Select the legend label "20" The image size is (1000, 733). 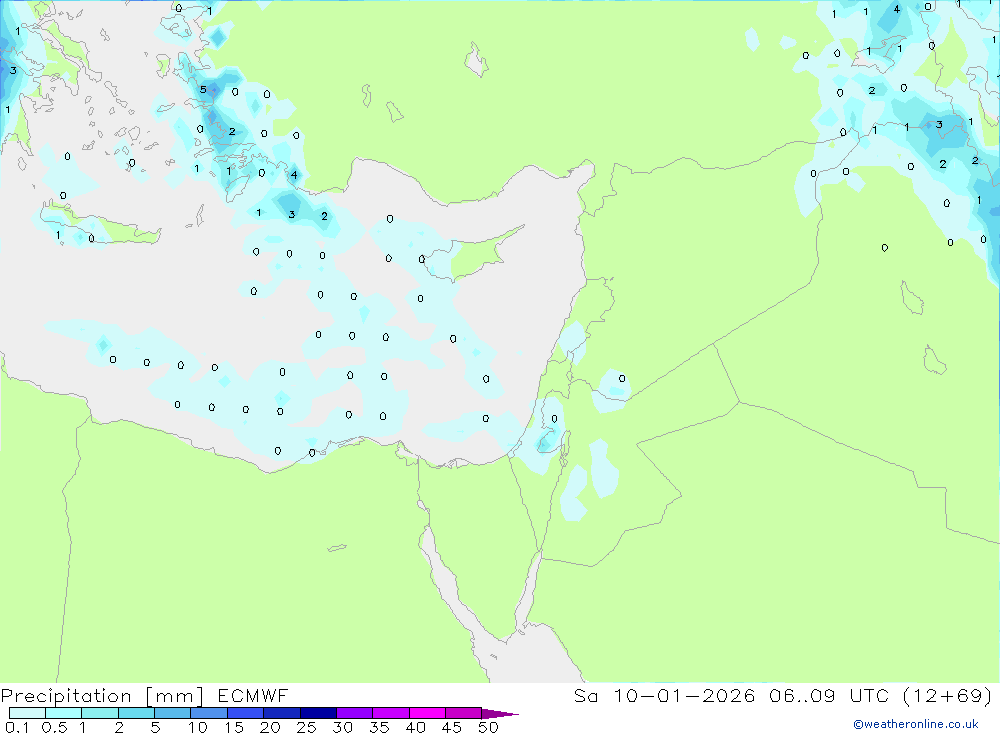(270, 727)
